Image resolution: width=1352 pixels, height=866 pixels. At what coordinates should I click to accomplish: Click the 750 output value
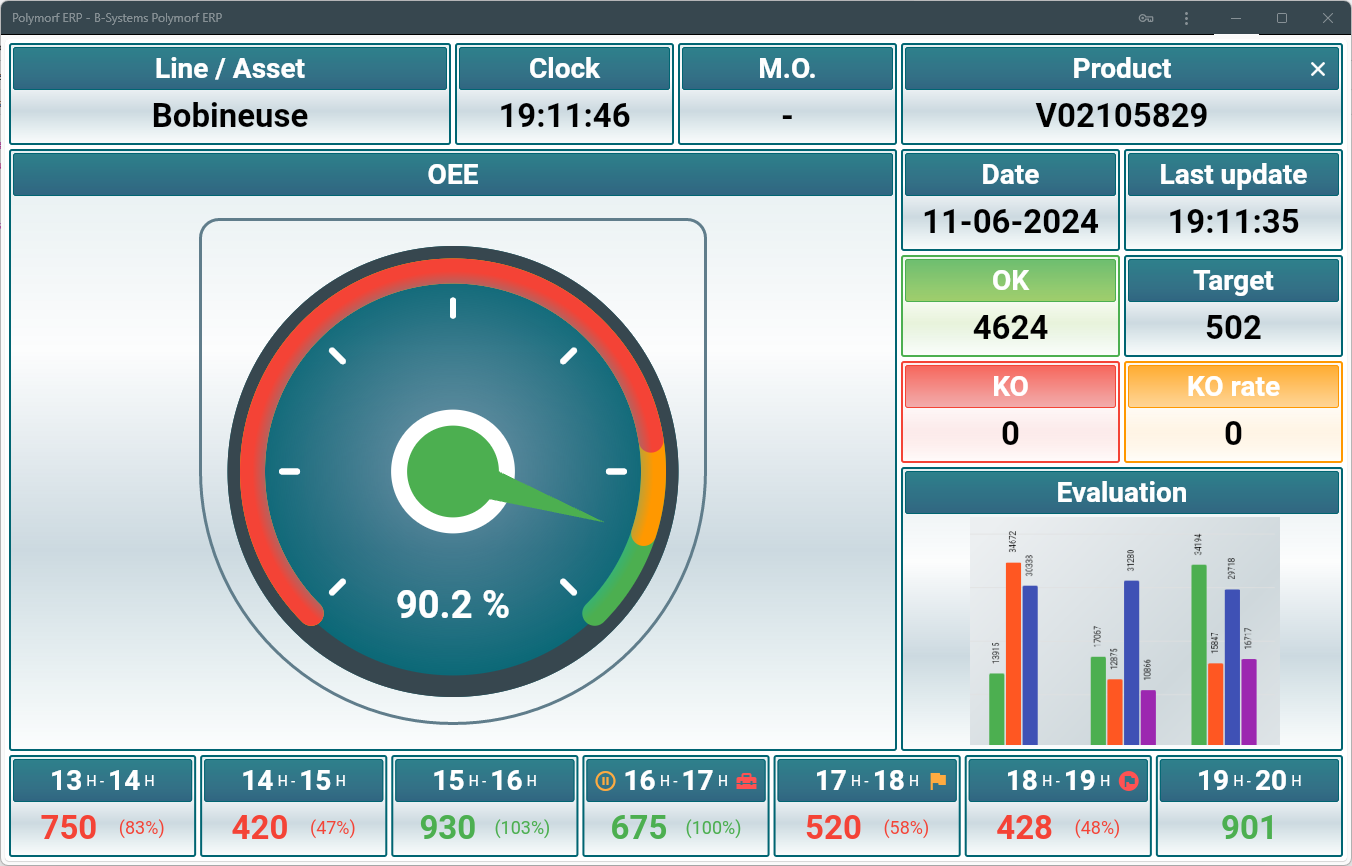69,828
